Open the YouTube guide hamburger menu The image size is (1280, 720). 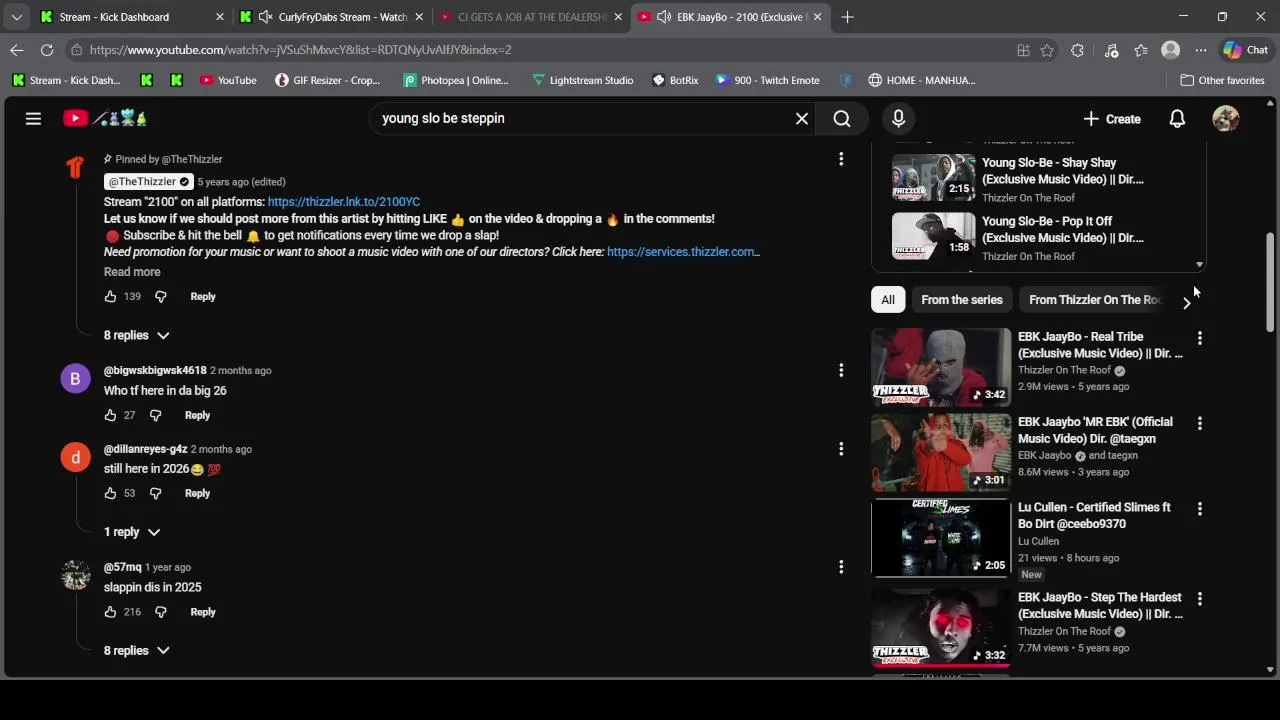click(x=33, y=118)
